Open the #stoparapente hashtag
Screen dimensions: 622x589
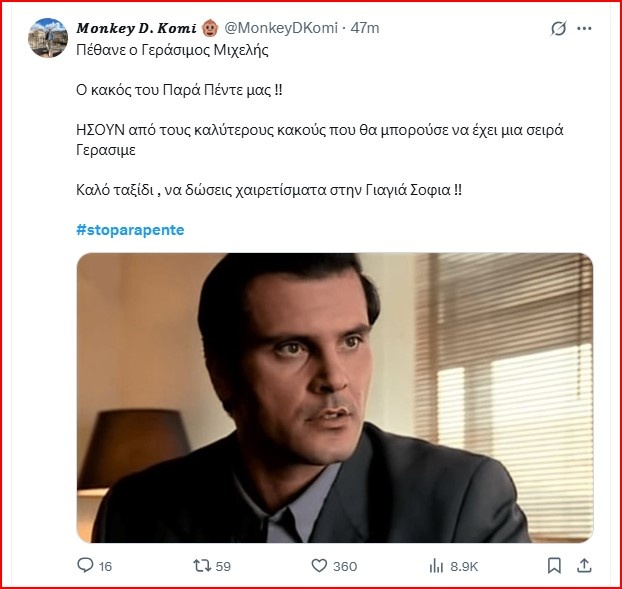[130, 230]
